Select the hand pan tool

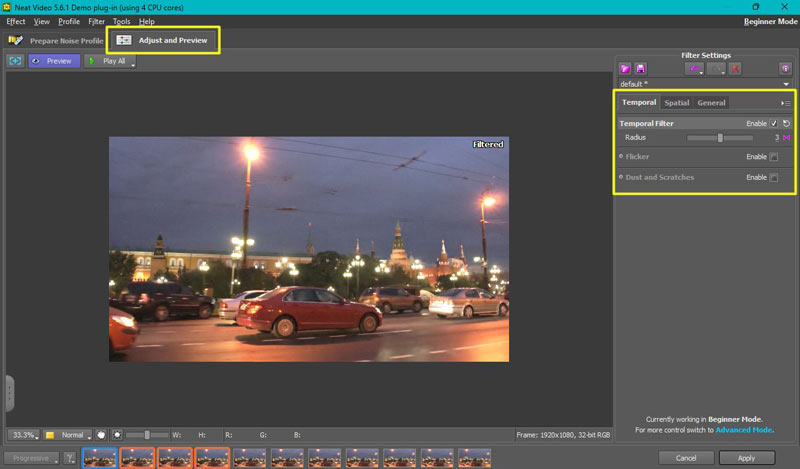coord(102,435)
